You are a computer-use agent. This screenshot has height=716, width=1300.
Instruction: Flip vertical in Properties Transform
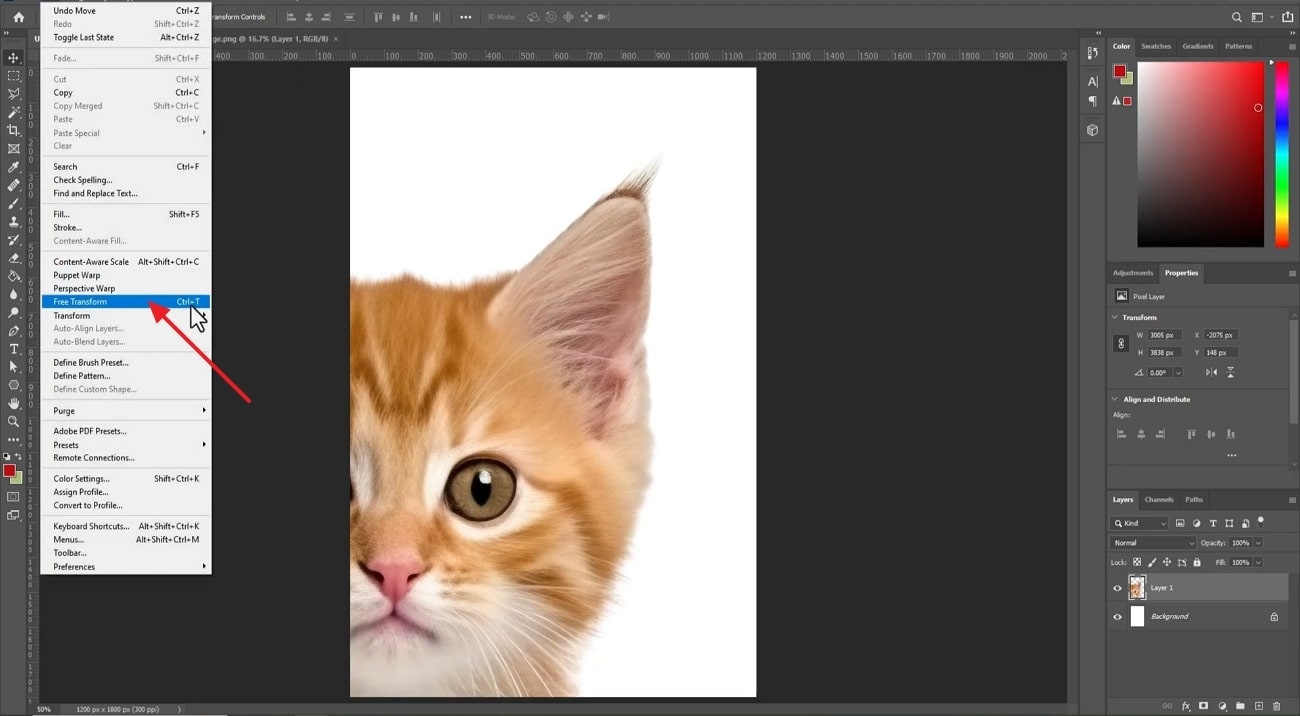pyautogui.click(x=1230, y=372)
